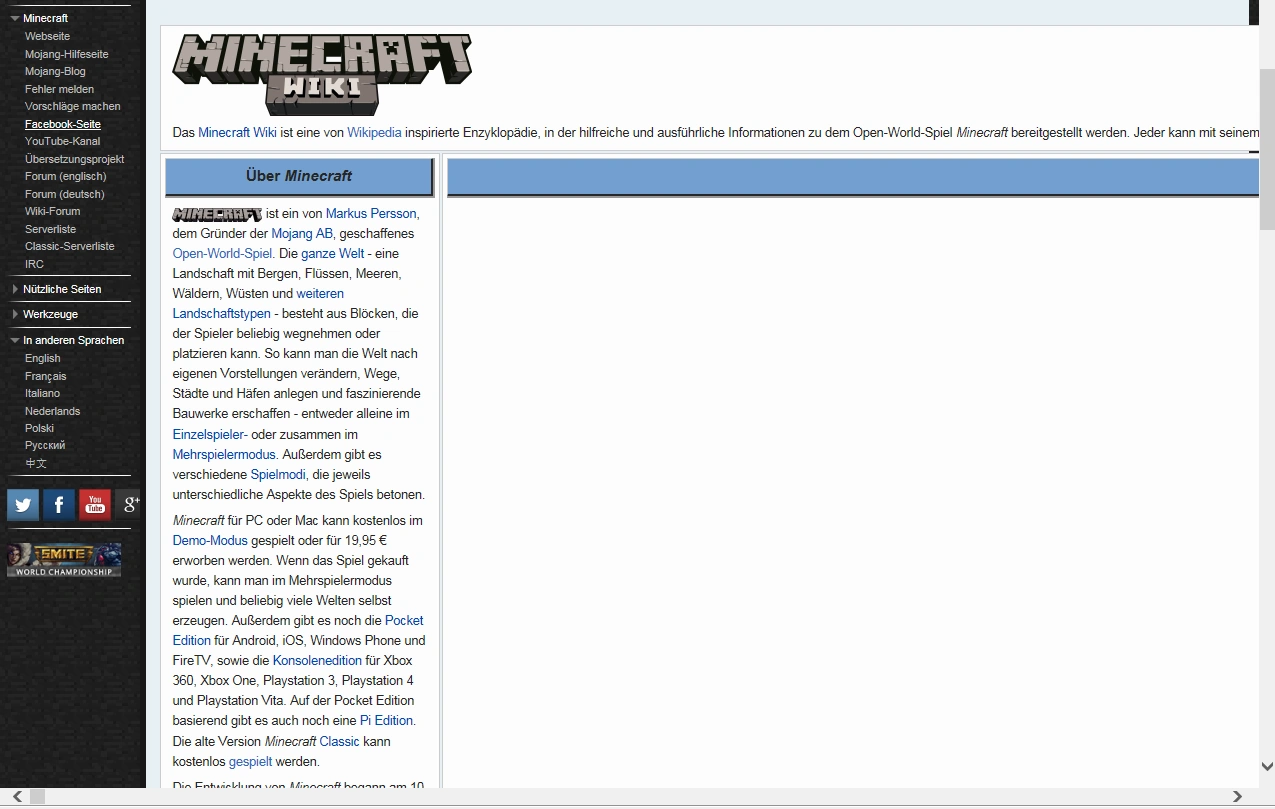Image resolution: width=1275 pixels, height=809 pixels.
Task: Open the Mojang AB article link
Action: 302,234
